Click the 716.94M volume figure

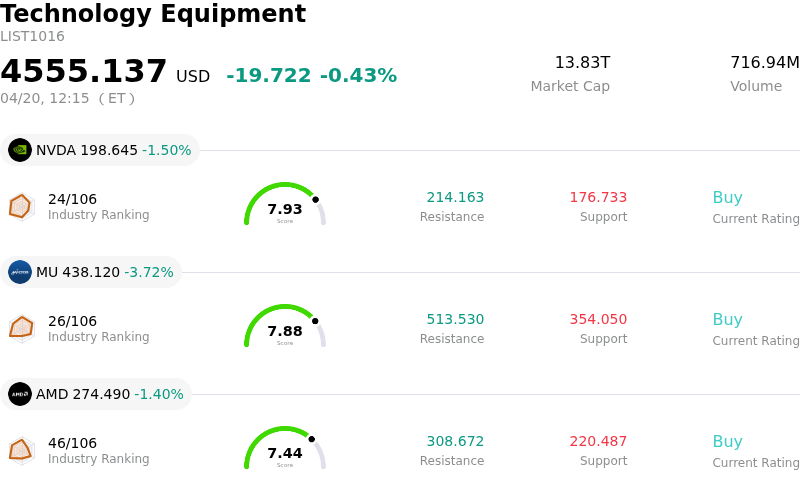[x=764, y=63]
